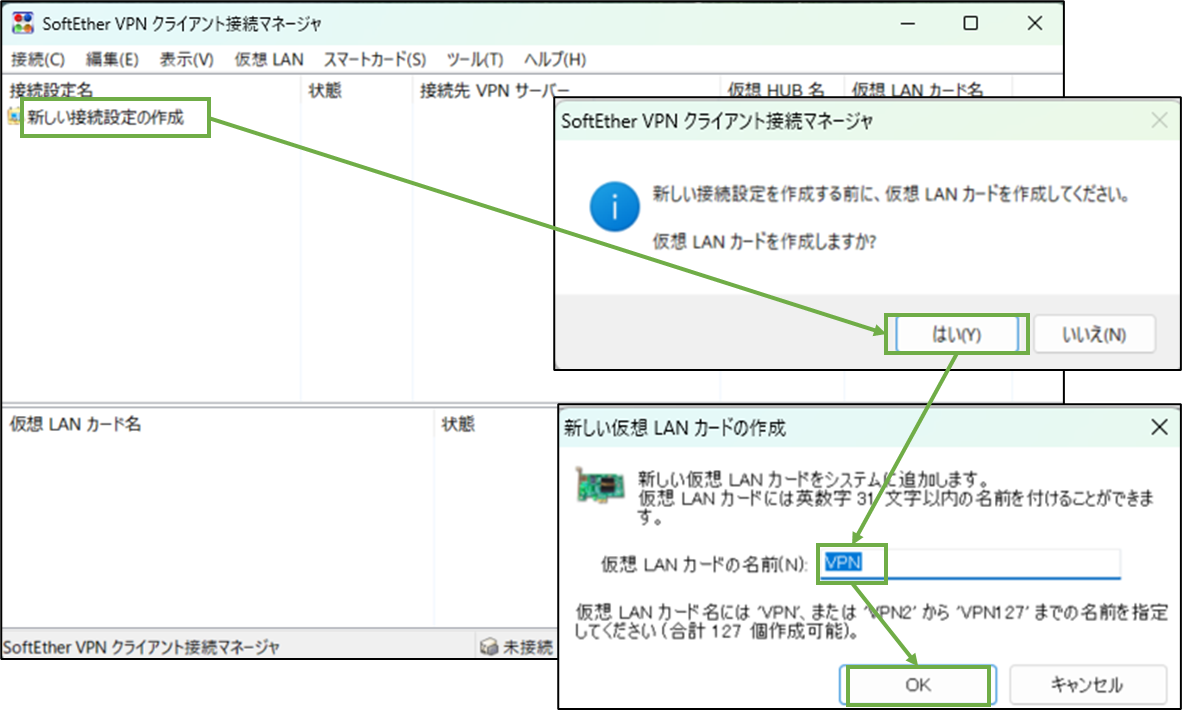Close the confirmation dialog with its X
Screen dimensions: 1182x710
[1159, 121]
